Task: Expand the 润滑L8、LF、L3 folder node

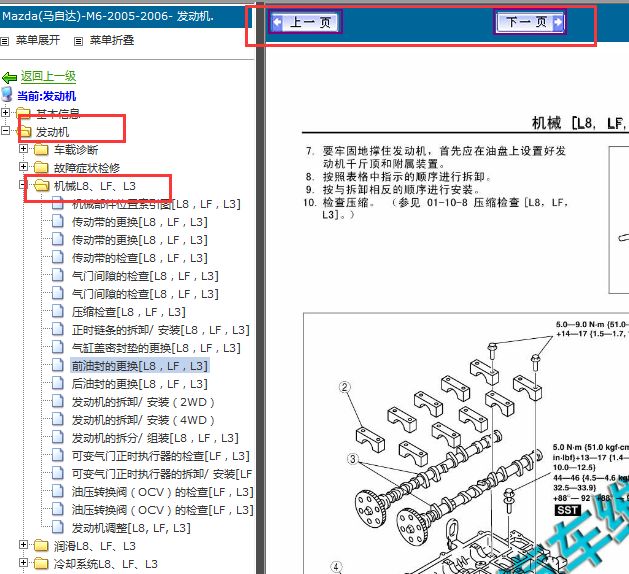Action: tap(23, 544)
